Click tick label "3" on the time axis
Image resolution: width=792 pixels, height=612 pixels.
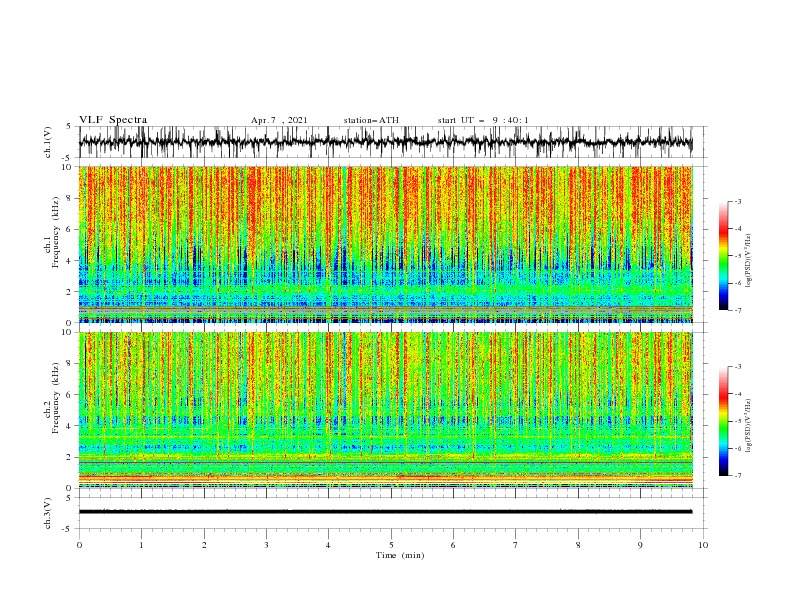click(266, 545)
